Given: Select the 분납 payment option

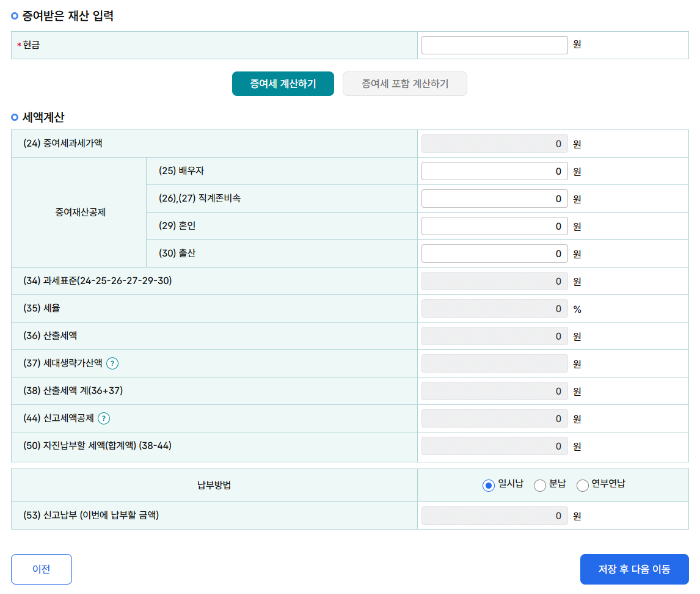Looking at the screenshot, I should click(x=540, y=485).
